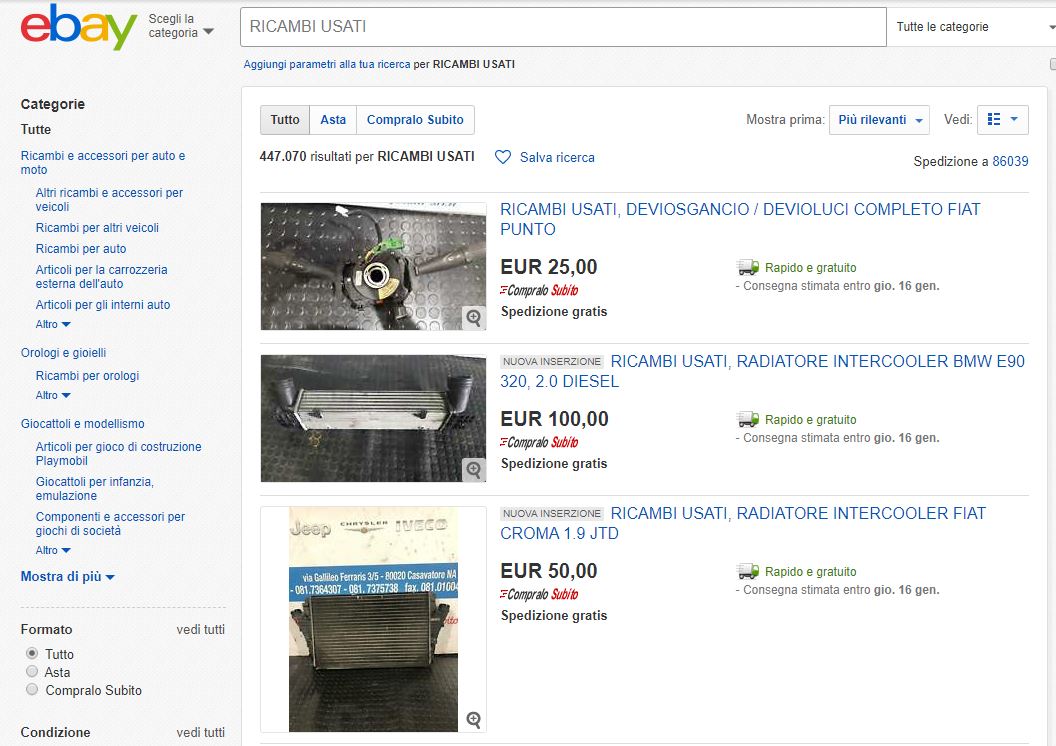Open Articoli per gioco di costruzione Playmobil
This screenshot has height=746, width=1056.
coord(119,454)
